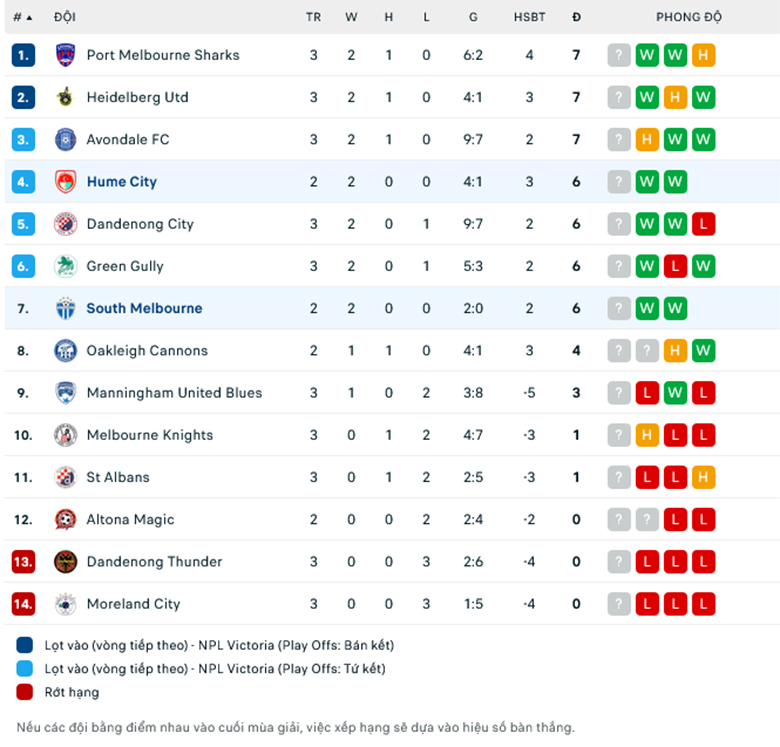Click the Green Gully team logo
Screen dimensions: 780x747
coord(65,266)
